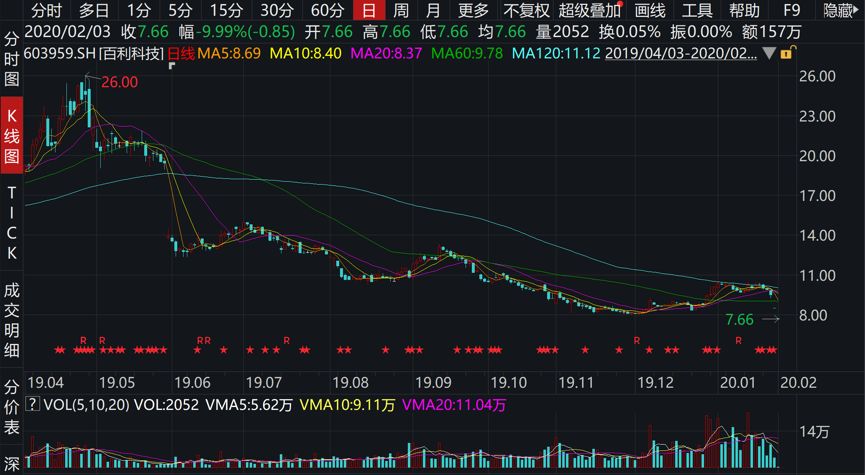This screenshot has height=475, width=865.
Task: Hide the indicators with 隐藏 button
Action: [842, 11]
